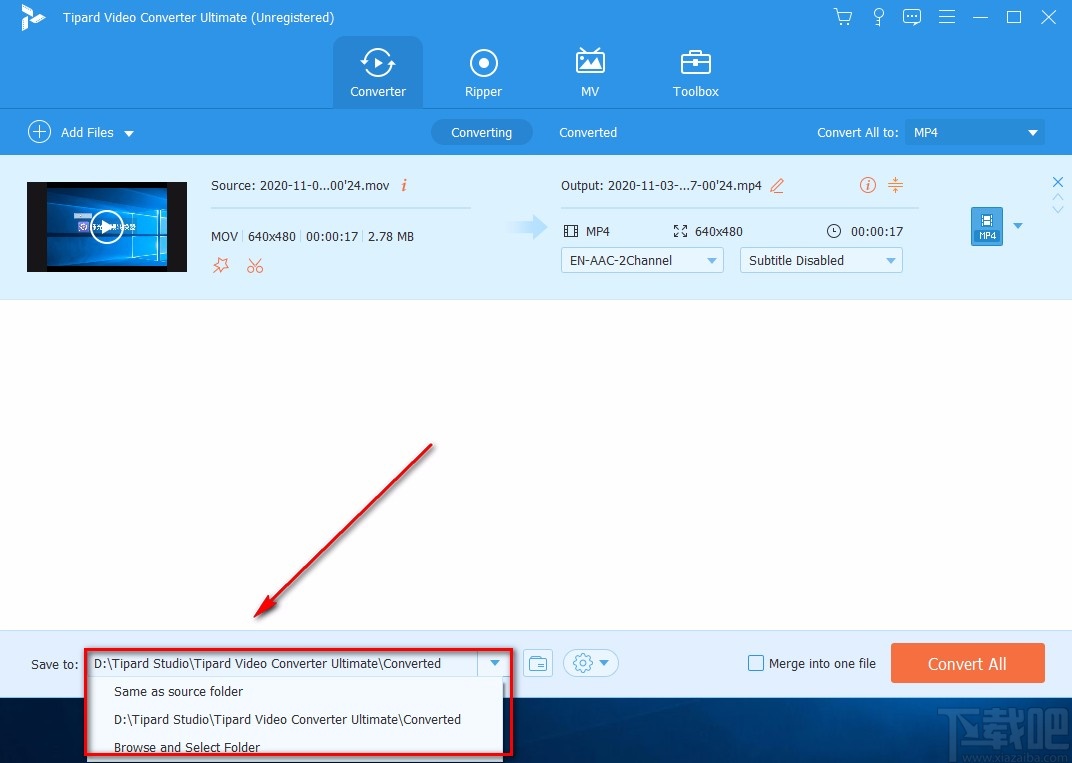
Task: Select the Converted tab
Action: (588, 133)
